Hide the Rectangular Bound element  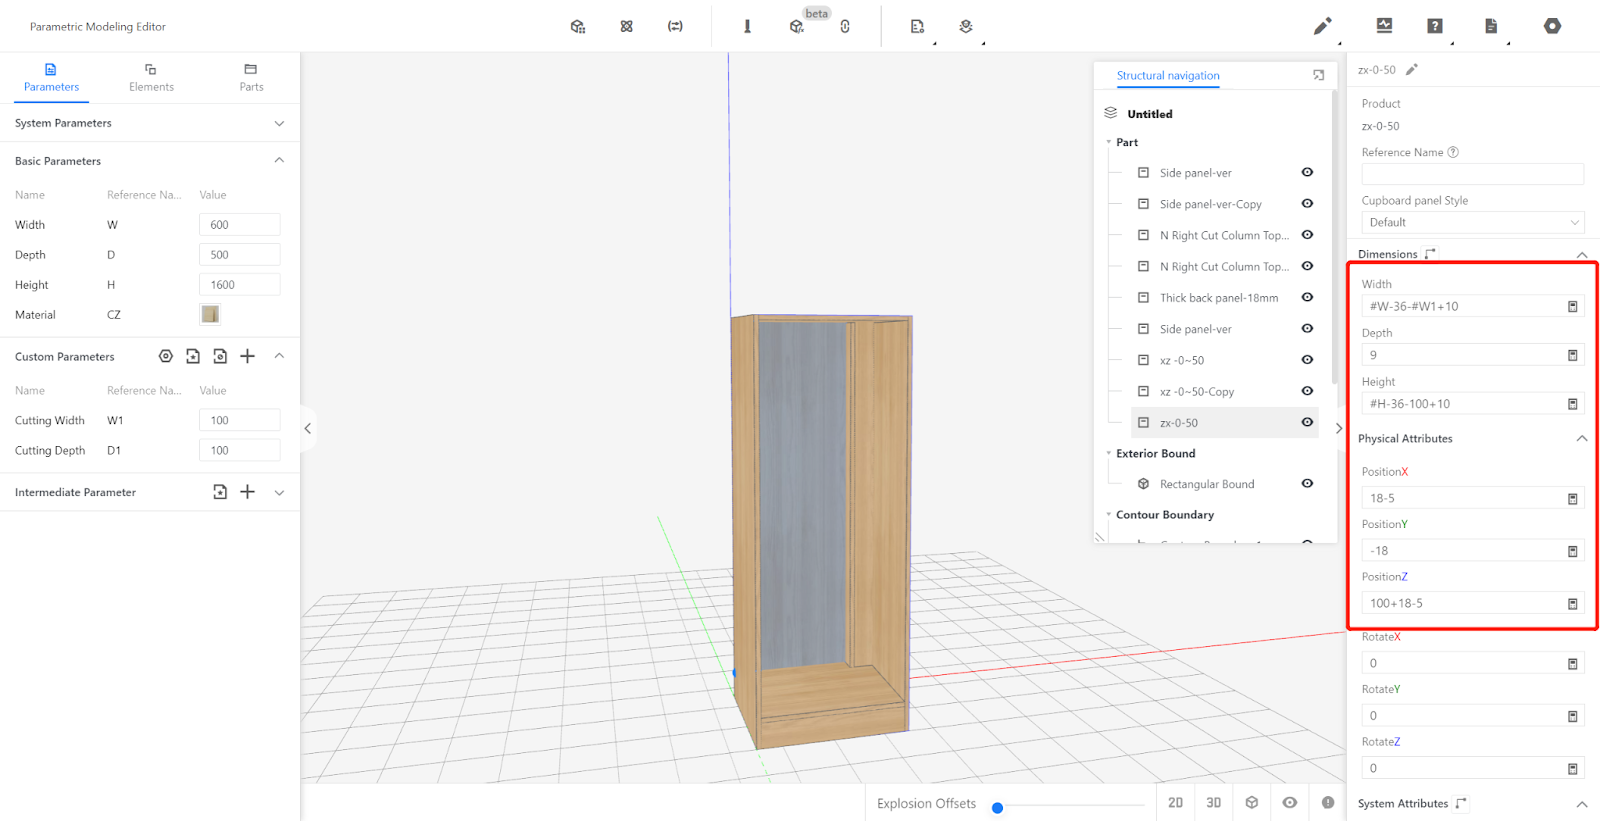pos(1307,484)
